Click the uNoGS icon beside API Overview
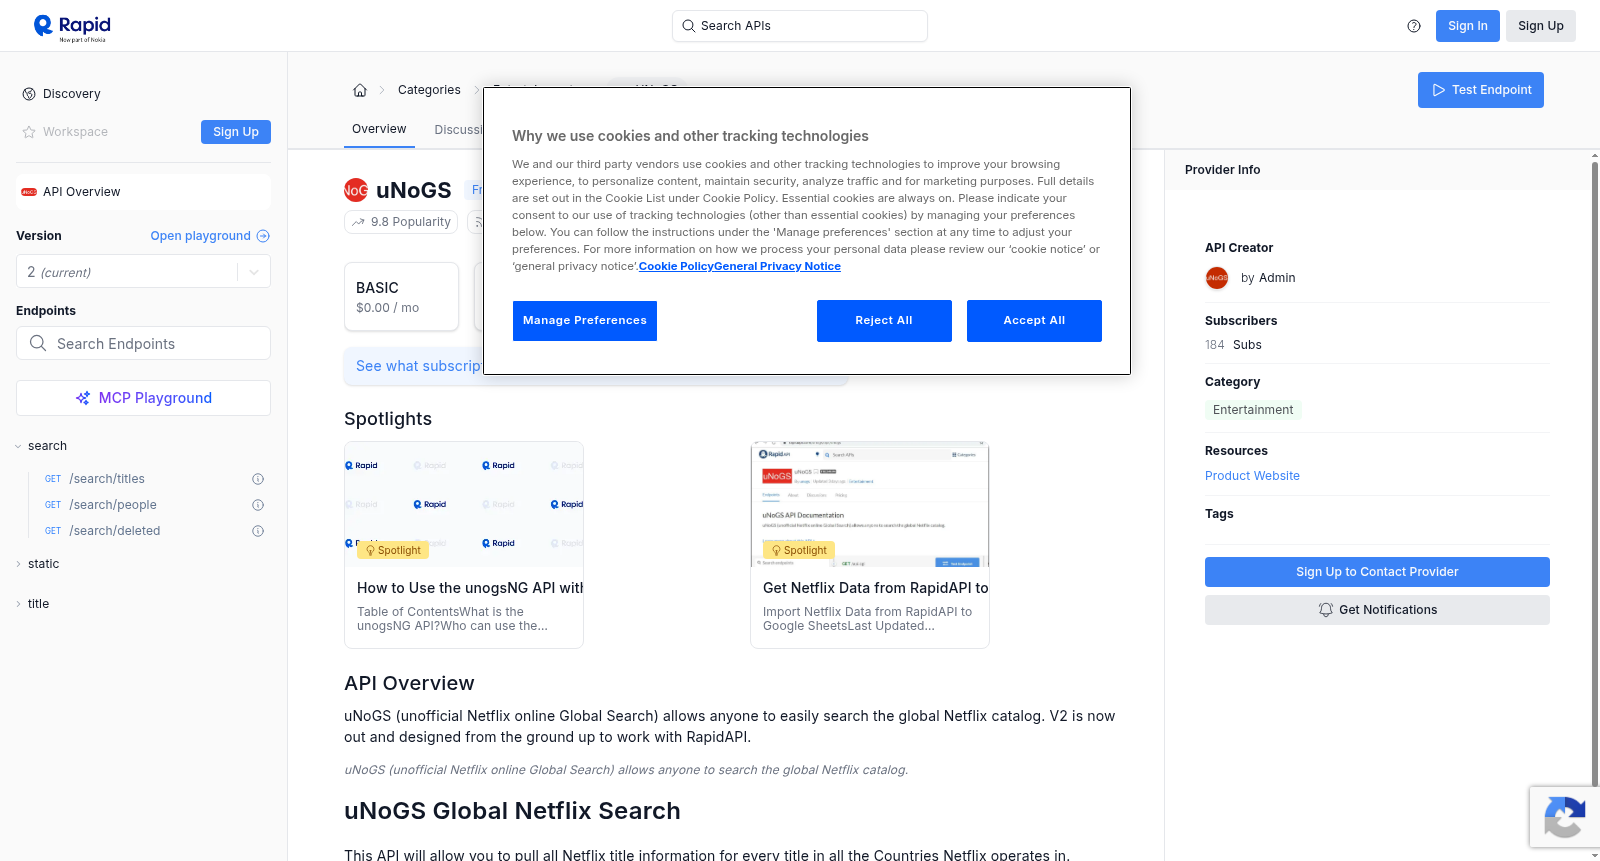Image resolution: width=1600 pixels, height=861 pixels. (x=29, y=192)
